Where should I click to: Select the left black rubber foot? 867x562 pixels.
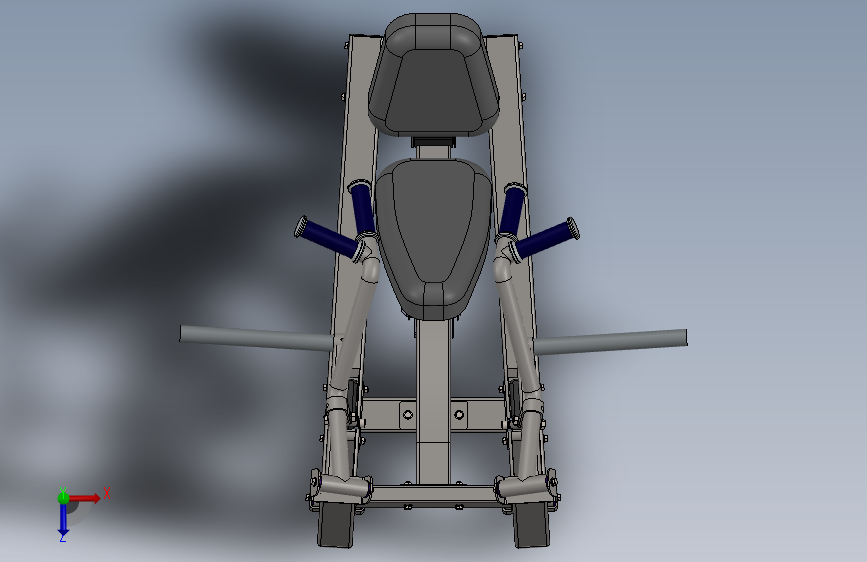pos(336,526)
